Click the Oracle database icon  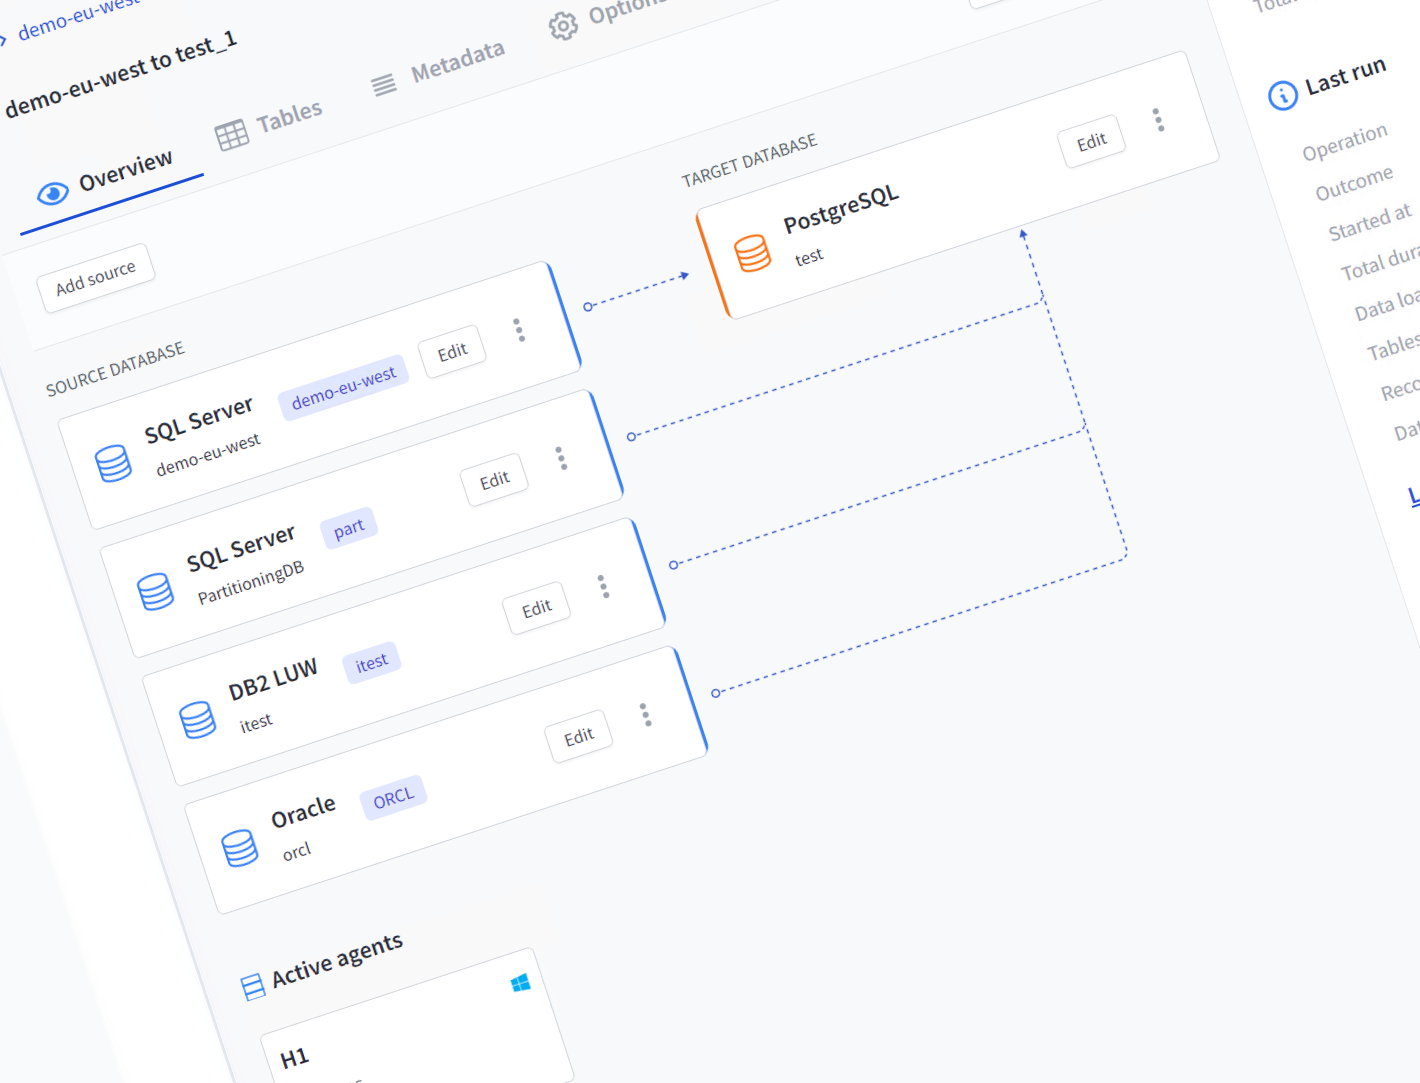pos(239,847)
